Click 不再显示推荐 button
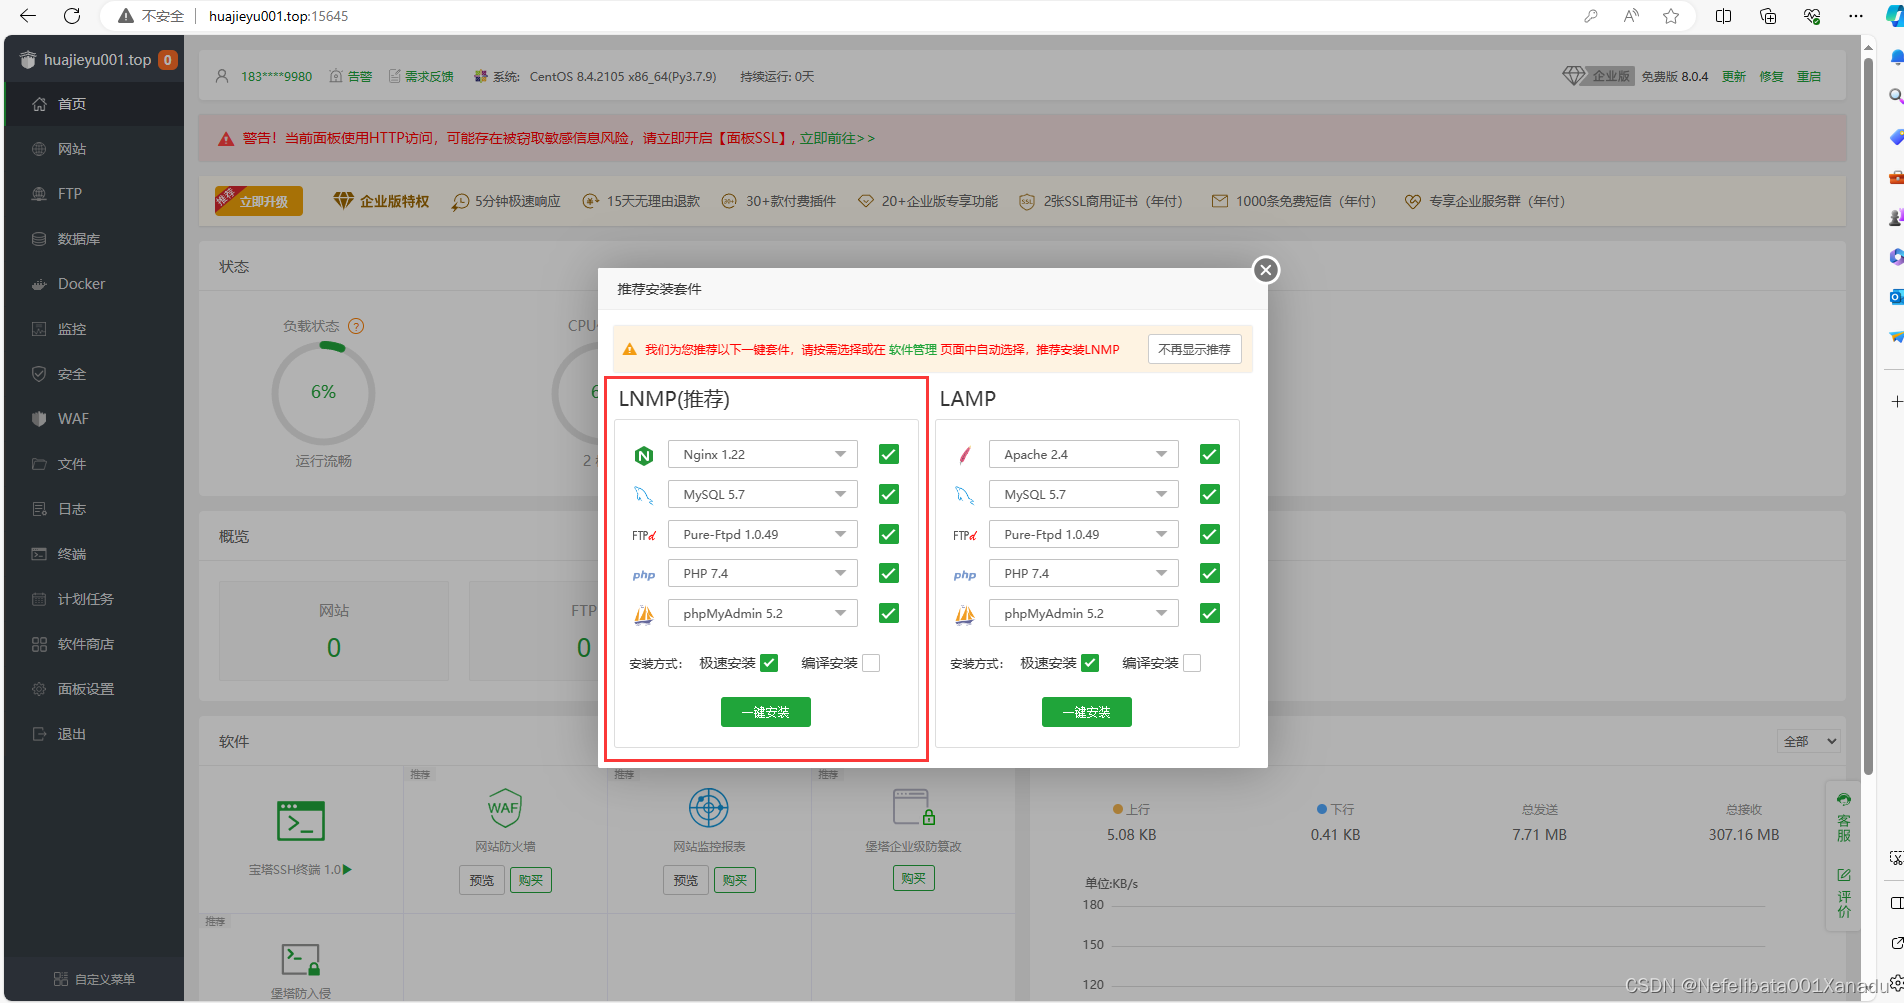Viewport: 1904px width, 1003px height. pyautogui.click(x=1195, y=349)
